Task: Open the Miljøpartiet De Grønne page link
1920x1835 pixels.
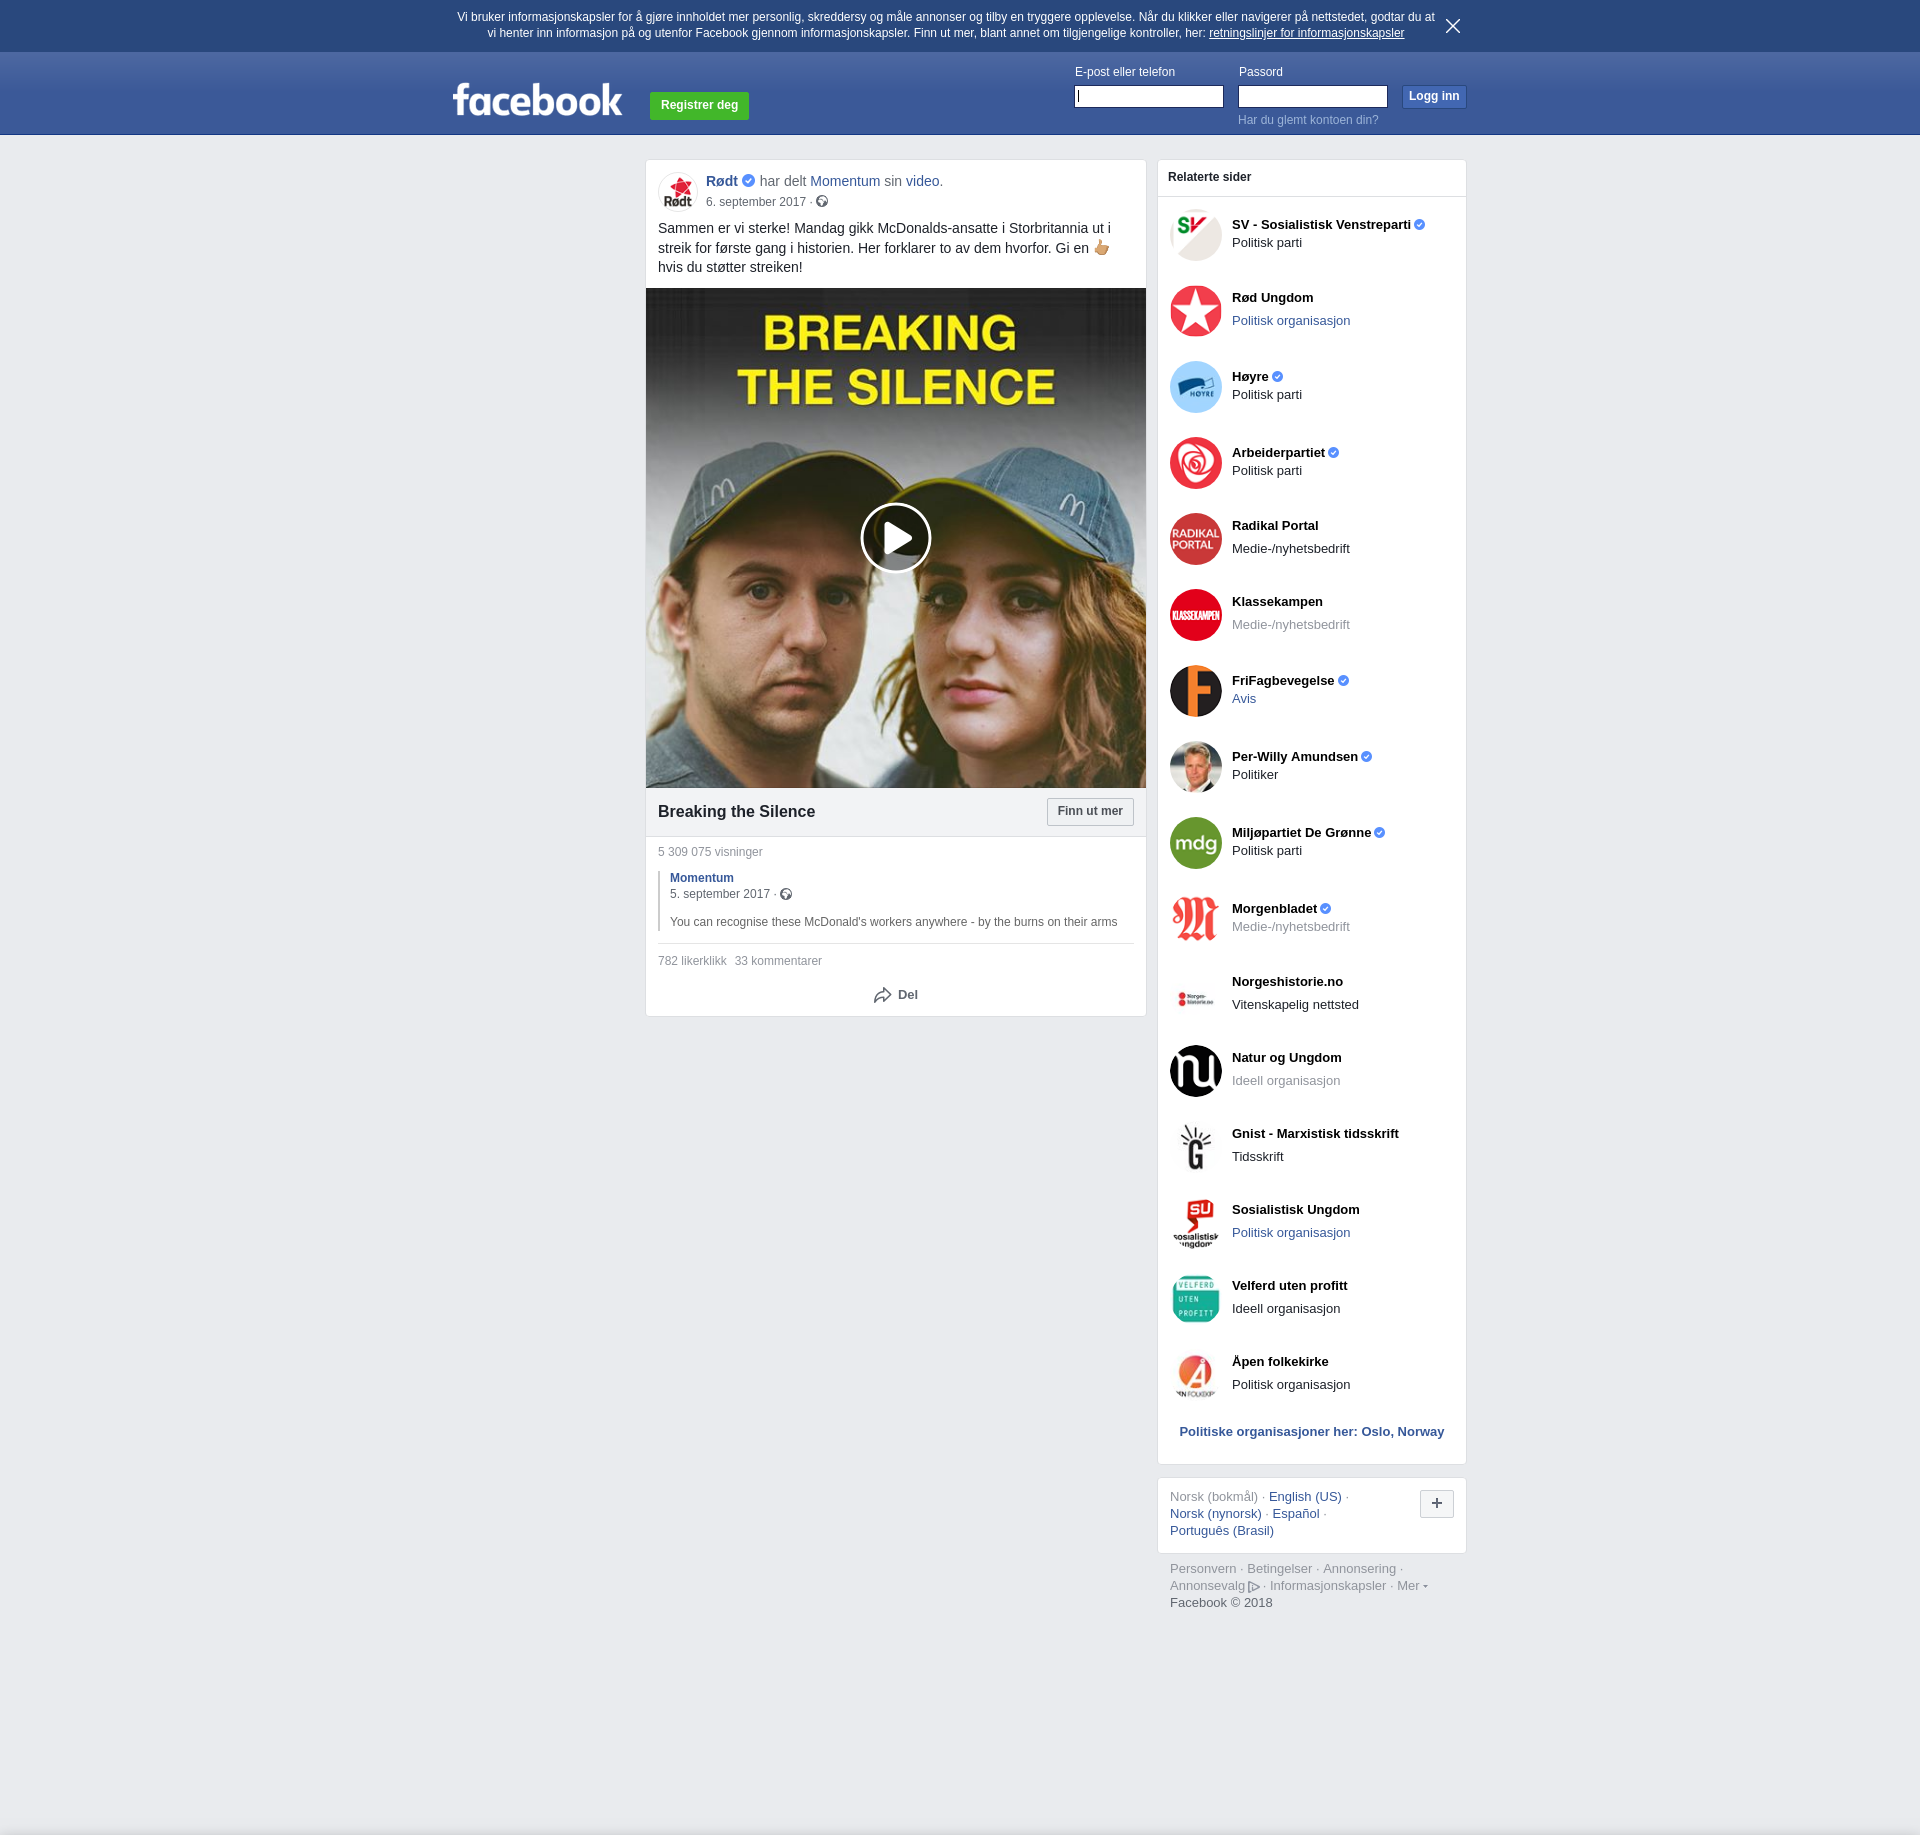Action: click(1301, 833)
